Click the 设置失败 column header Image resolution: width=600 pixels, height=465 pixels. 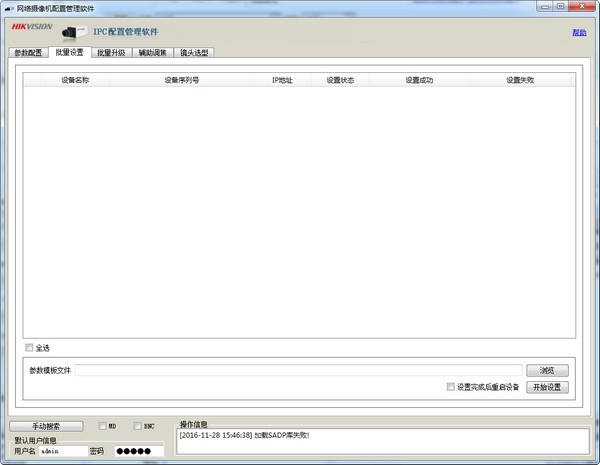[520, 80]
